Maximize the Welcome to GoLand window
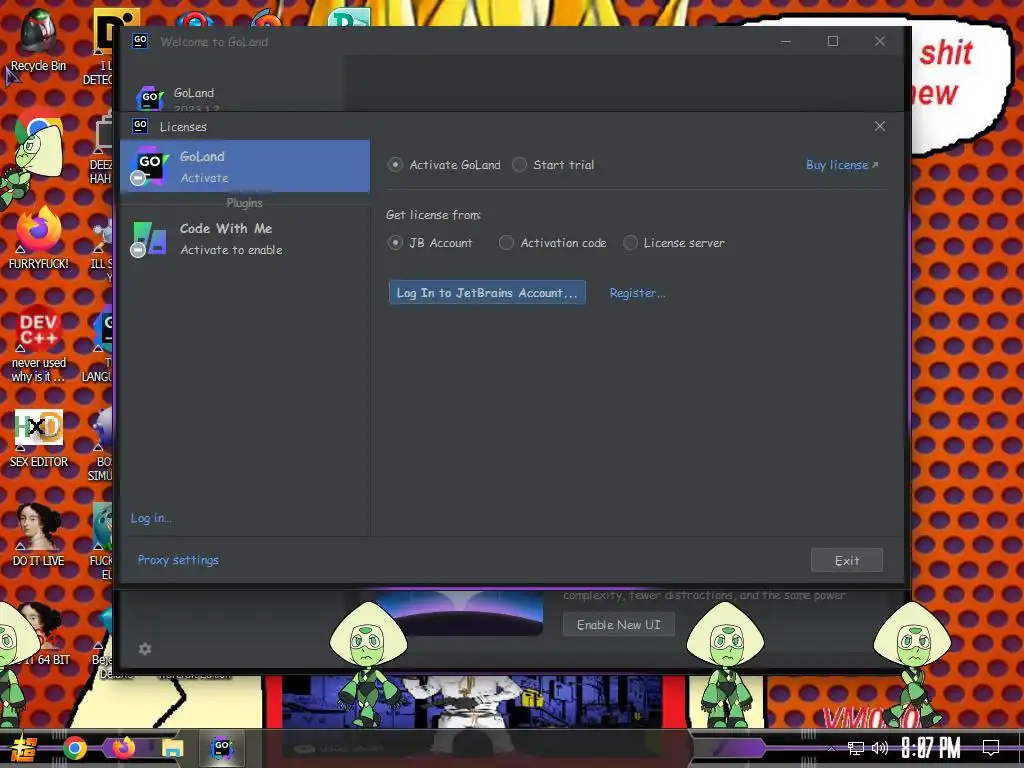Viewport: 1024px width, 768px height. click(833, 41)
